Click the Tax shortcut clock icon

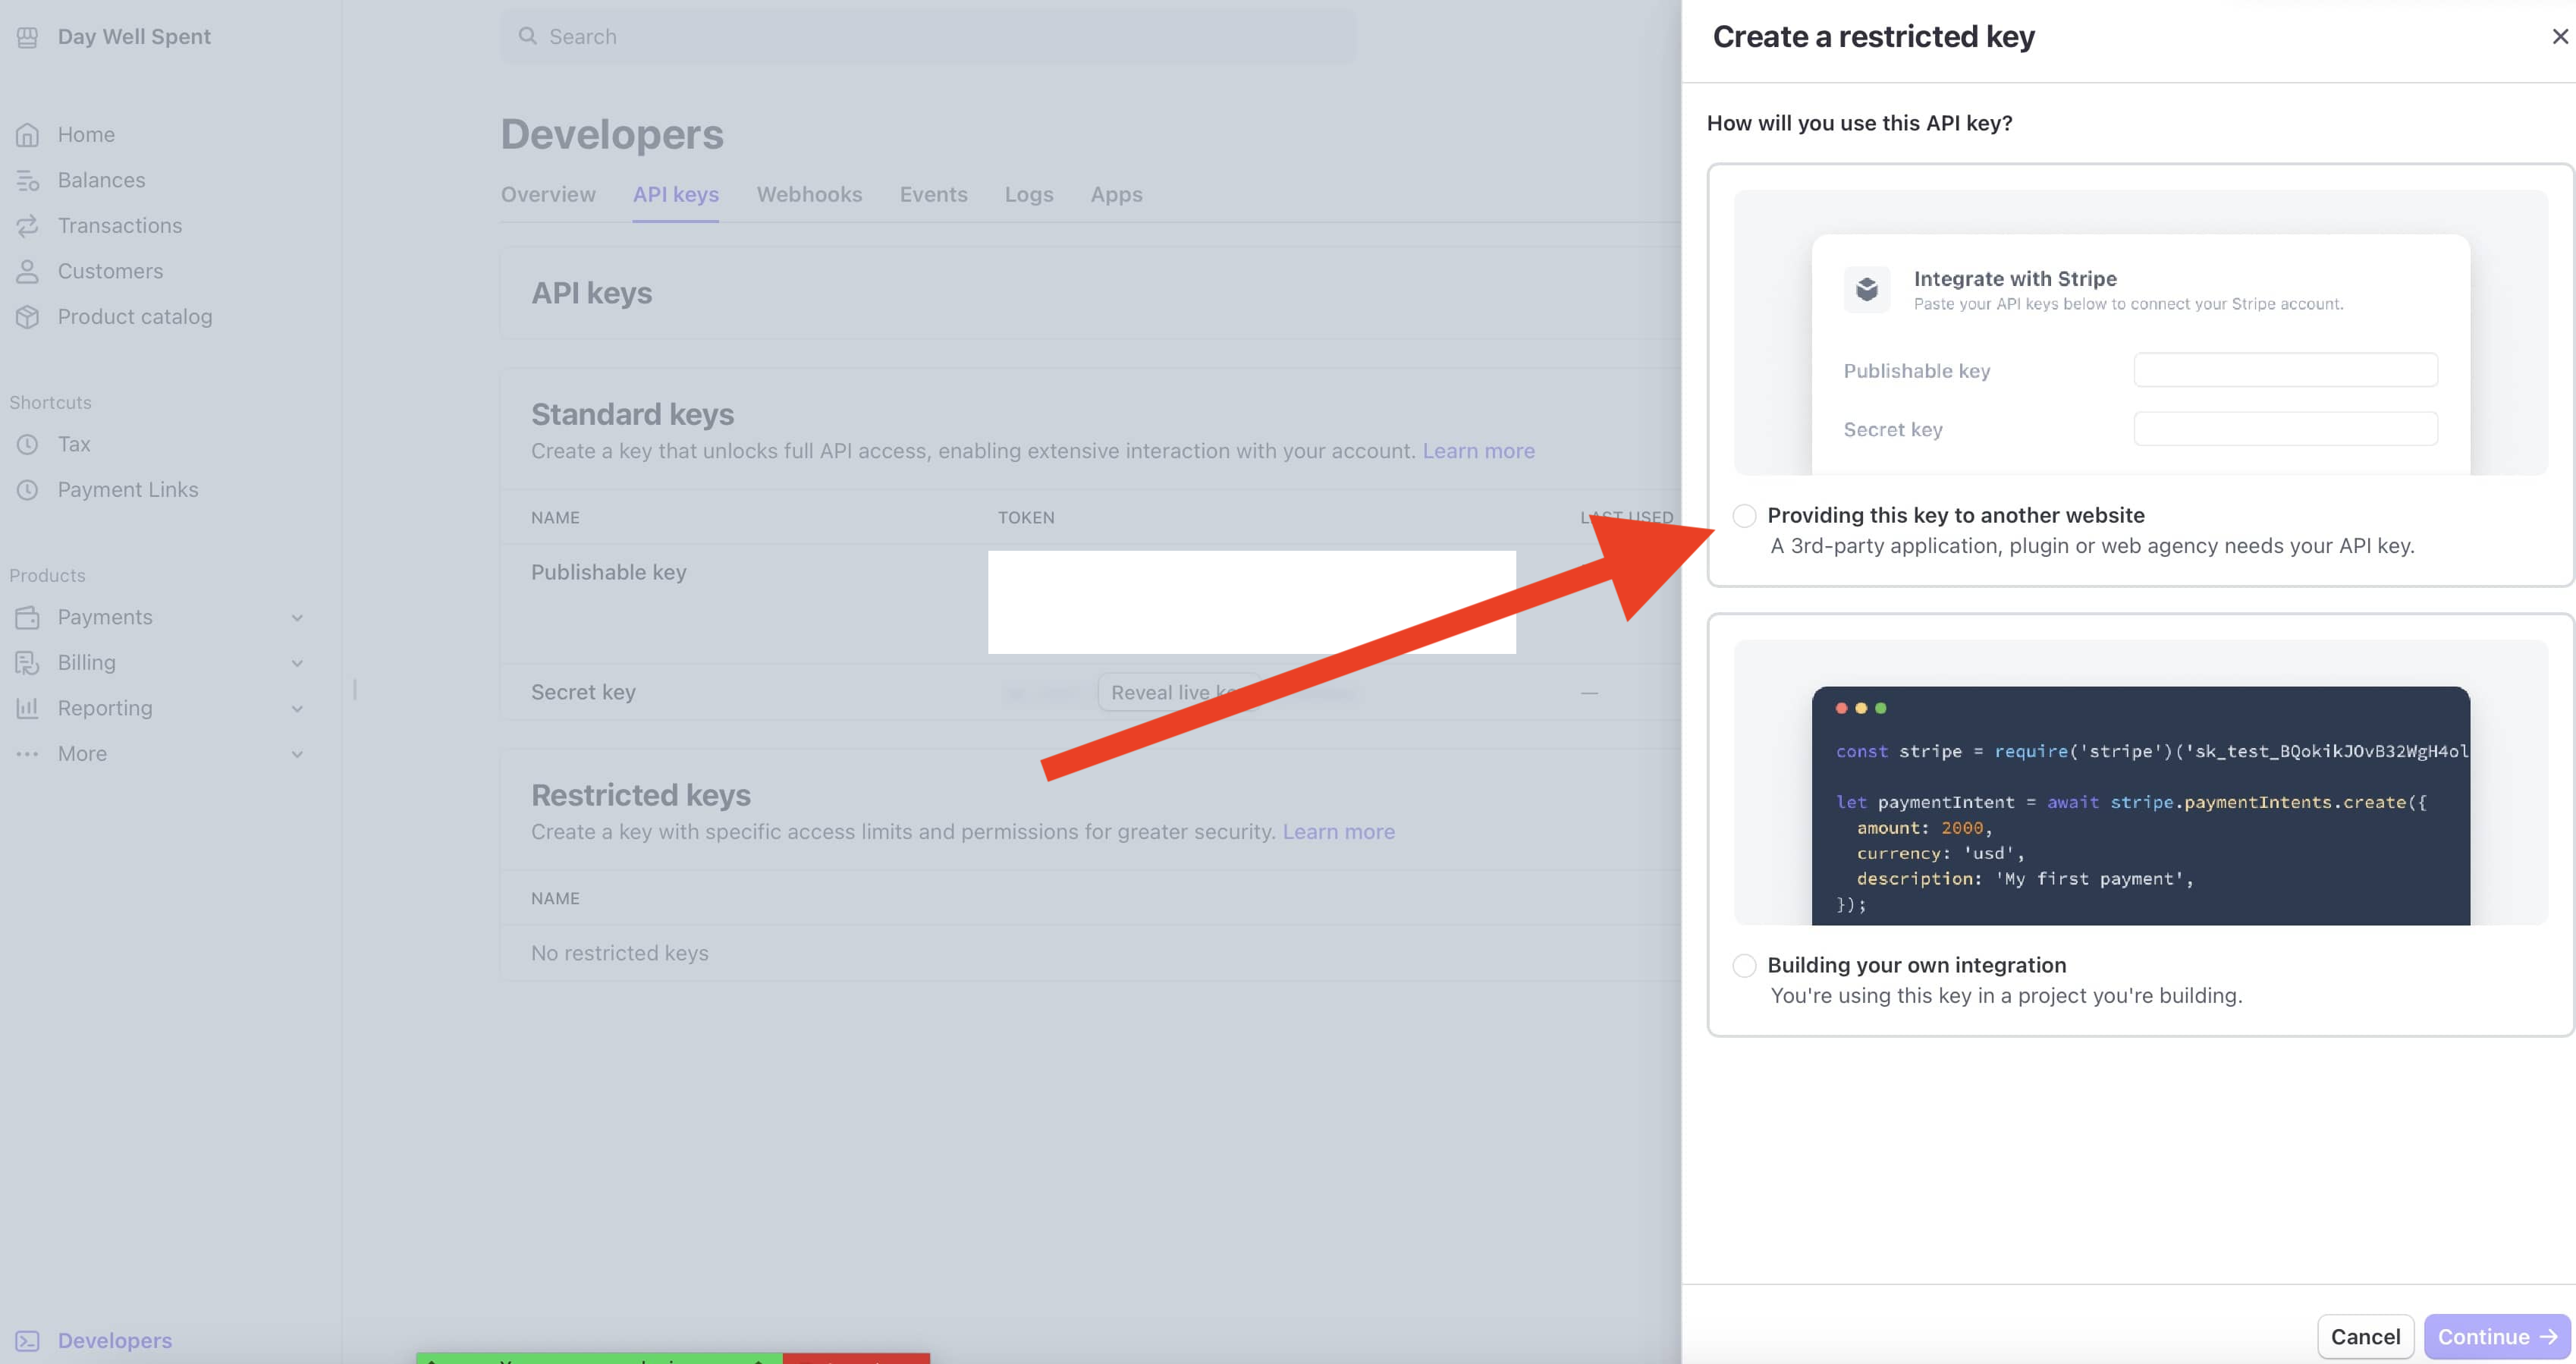[x=27, y=444]
